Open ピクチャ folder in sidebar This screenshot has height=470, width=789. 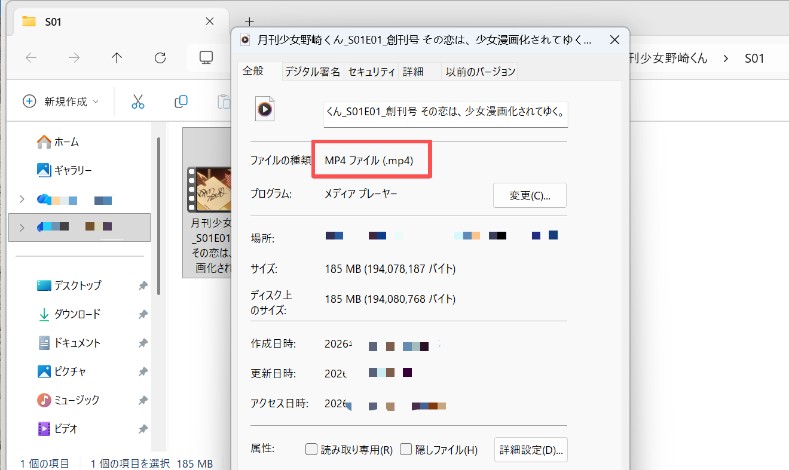pos(61,371)
